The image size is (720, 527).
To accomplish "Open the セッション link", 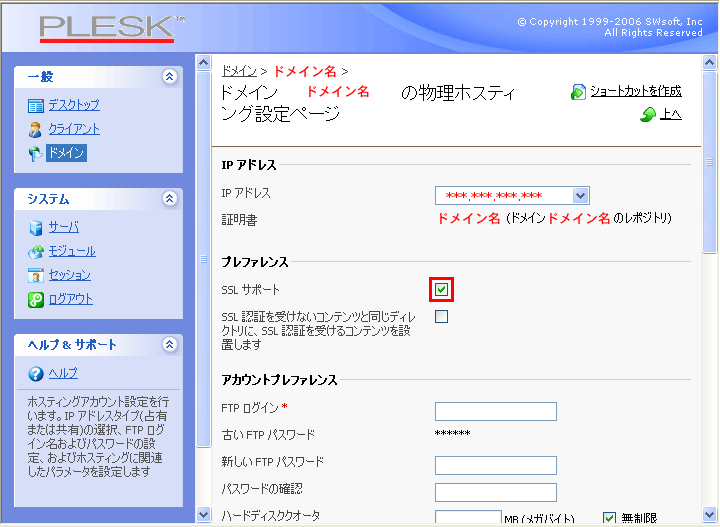I will tap(70, 275).
